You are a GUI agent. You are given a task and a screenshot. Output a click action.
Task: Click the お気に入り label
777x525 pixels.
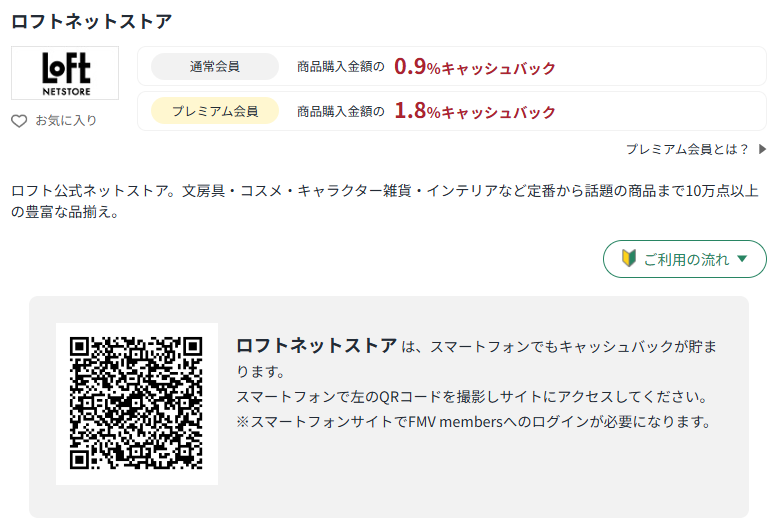(66, 120)
